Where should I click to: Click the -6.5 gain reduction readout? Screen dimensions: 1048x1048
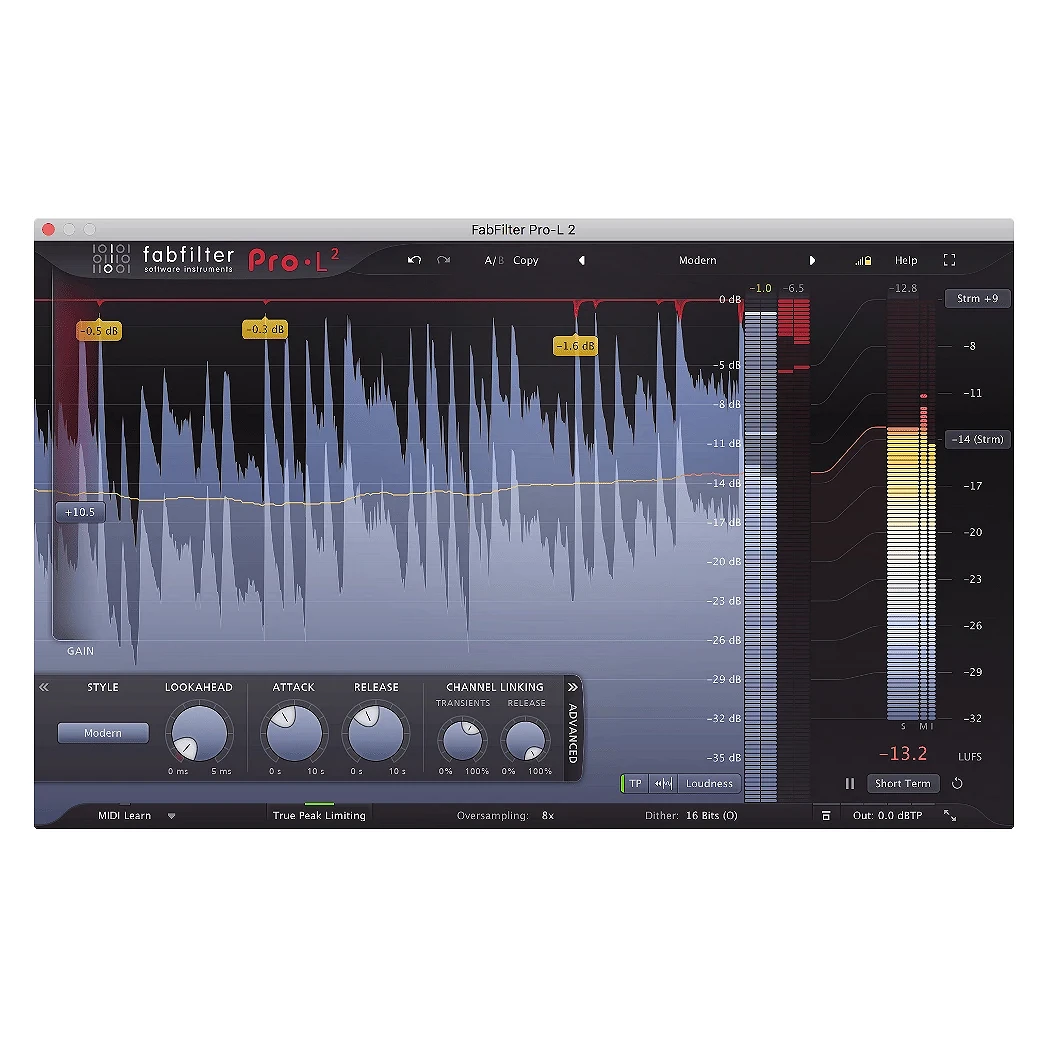click(793, 288)
